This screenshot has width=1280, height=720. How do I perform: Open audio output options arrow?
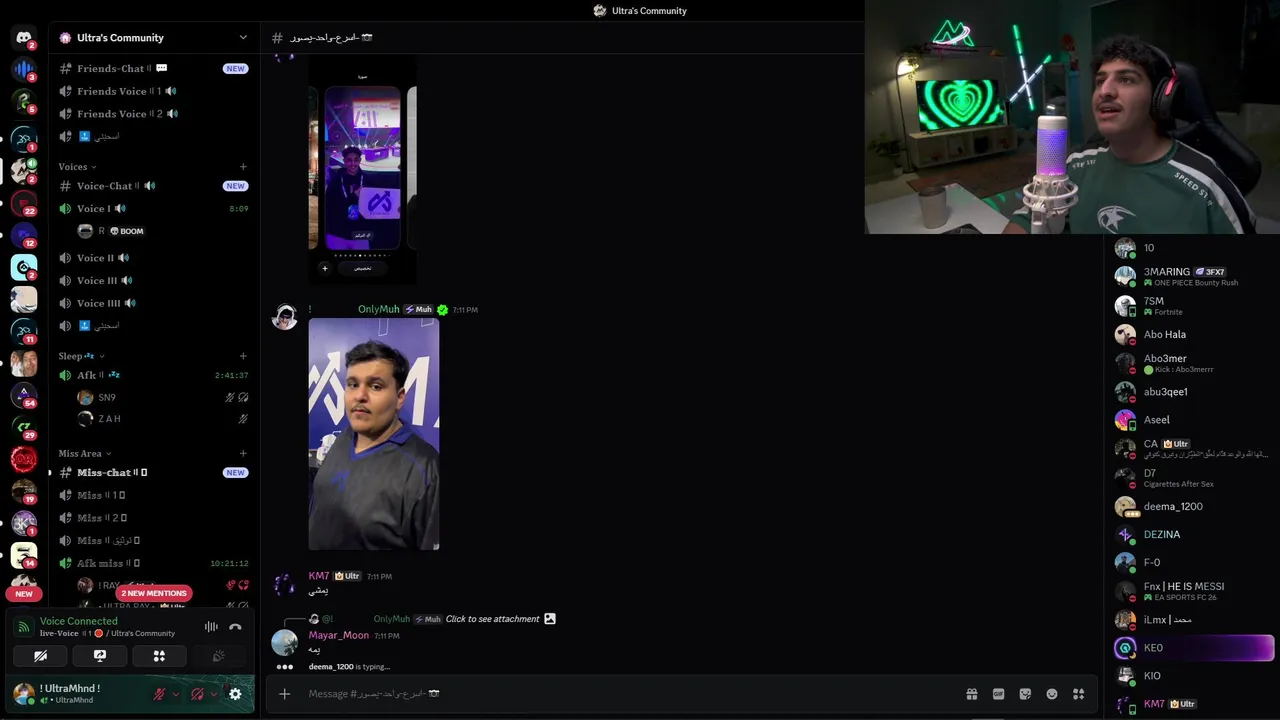(213, 694)
